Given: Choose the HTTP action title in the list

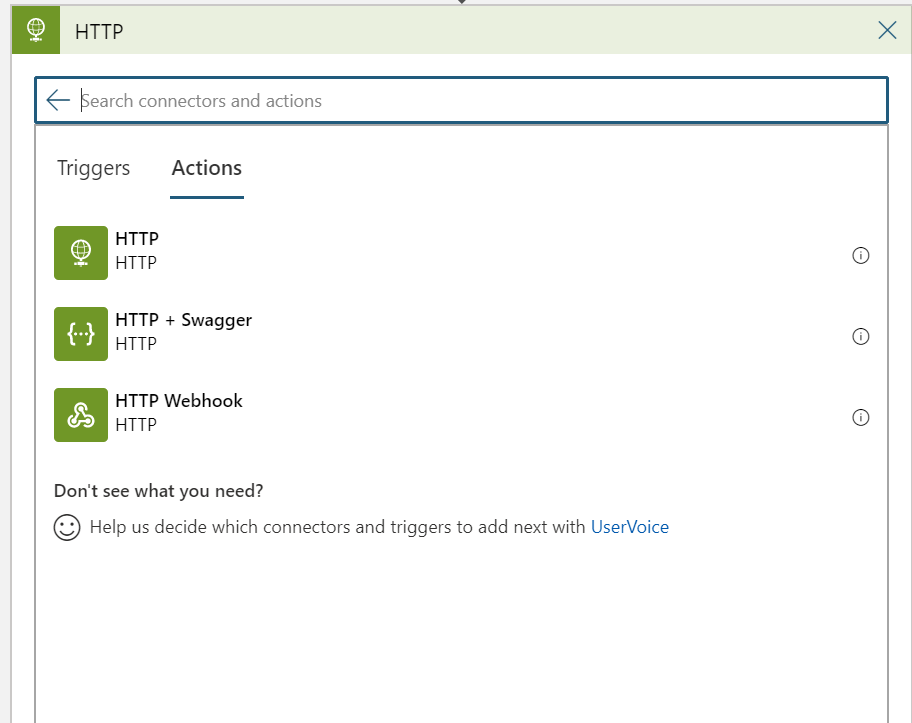Looking at the screenshot, I should (x=137, y=239).
